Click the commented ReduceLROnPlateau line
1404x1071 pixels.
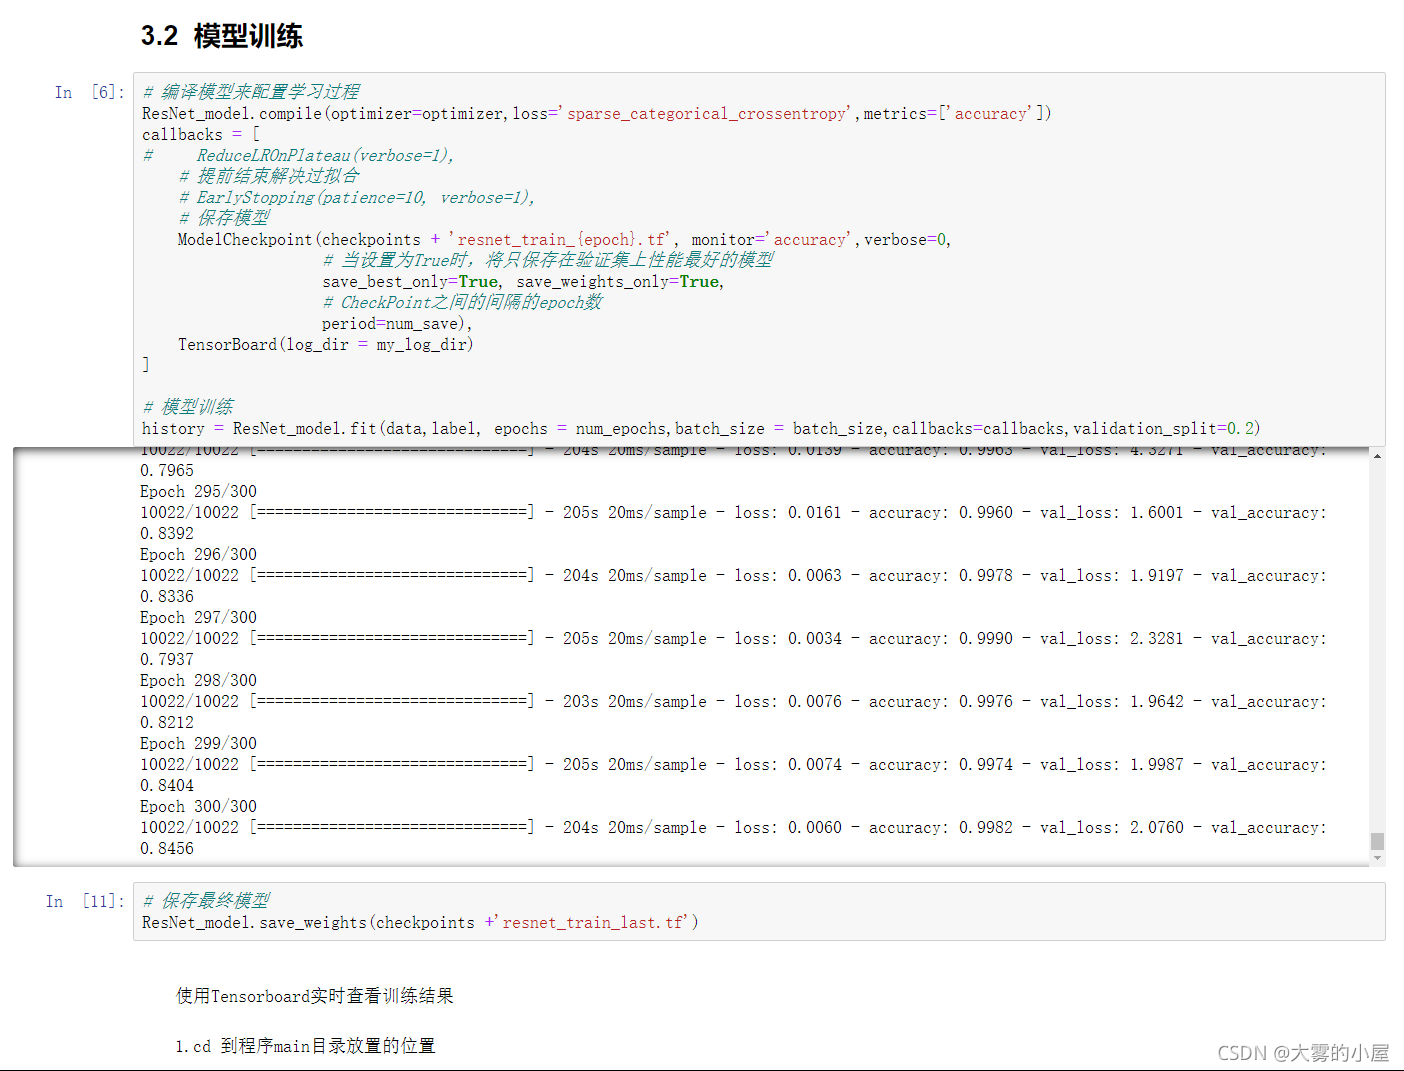click(x=298, y=156)
